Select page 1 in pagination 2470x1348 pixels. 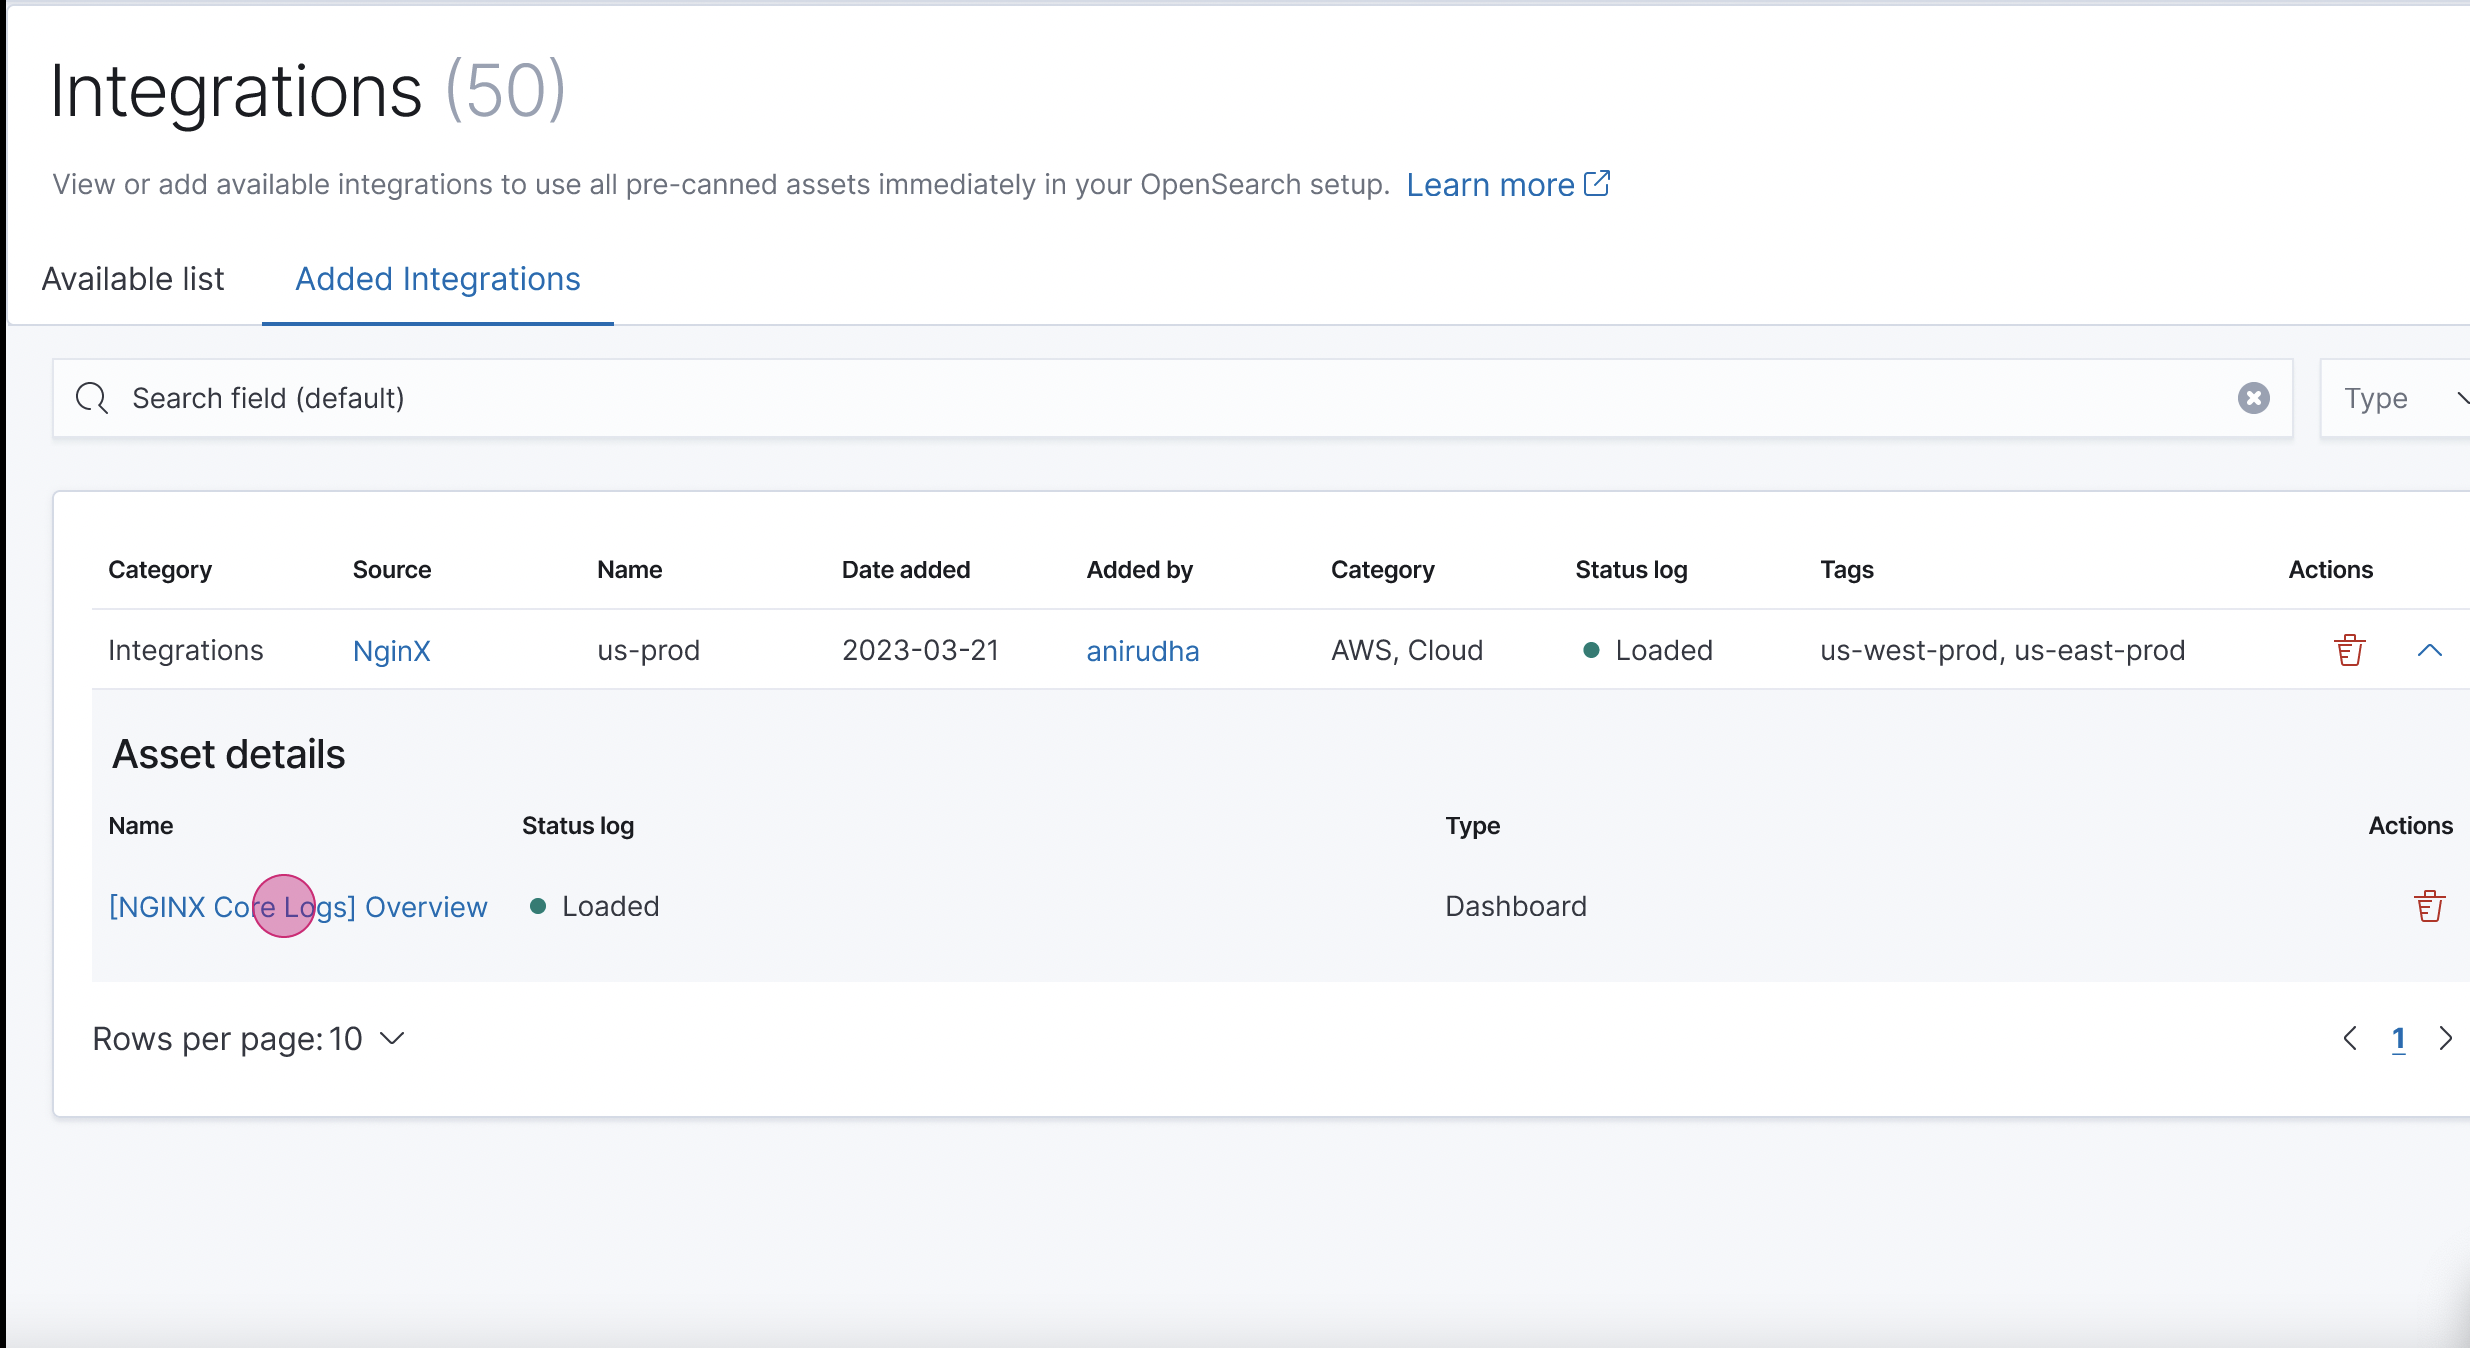[x=2399, y=1038]
